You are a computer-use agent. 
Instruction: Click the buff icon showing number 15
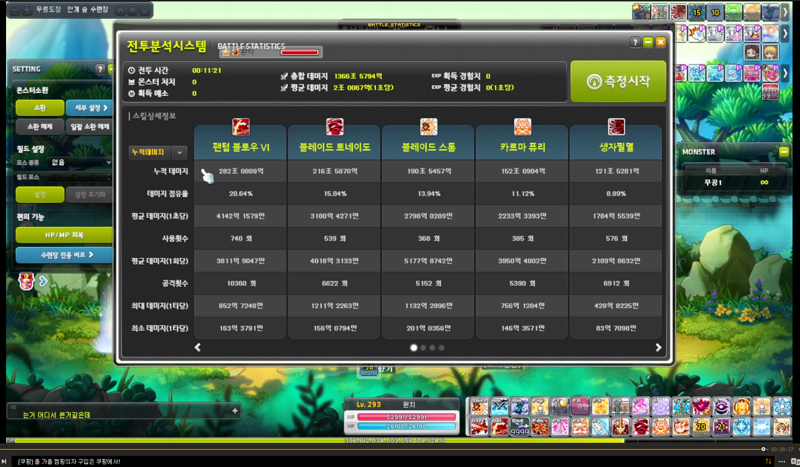tap(696, 12)
